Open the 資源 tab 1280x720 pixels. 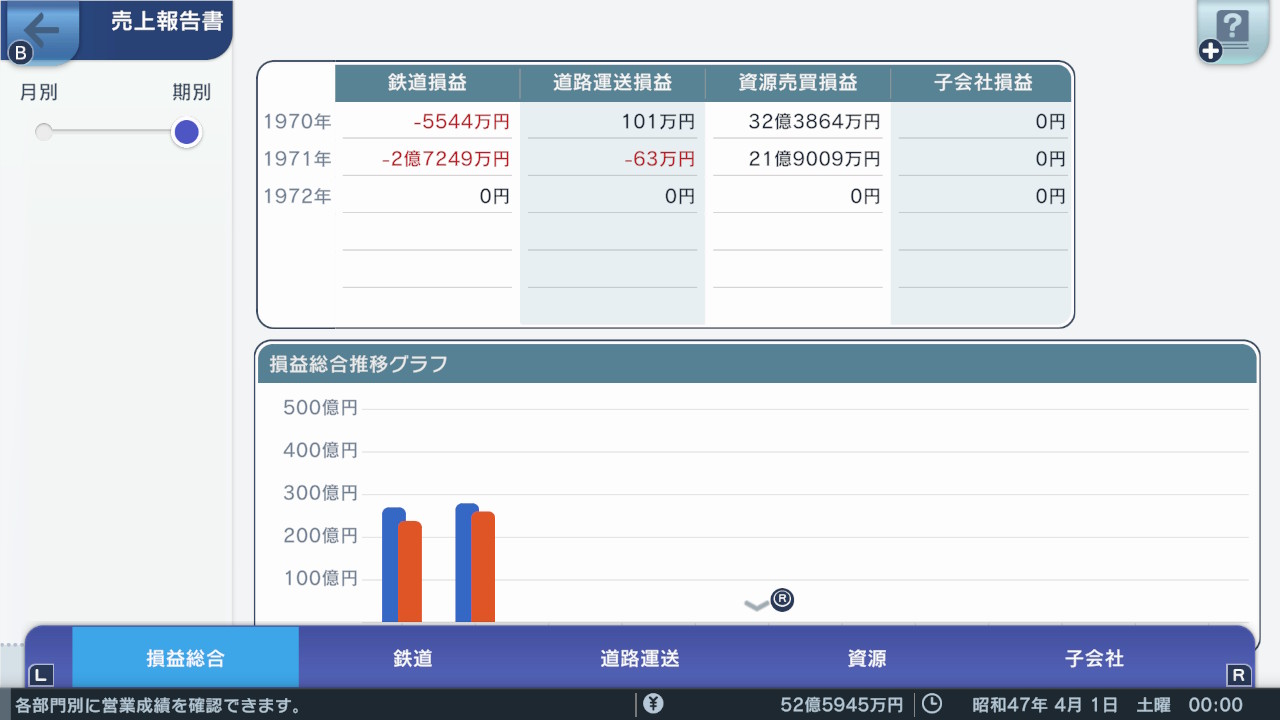(867, 658)
